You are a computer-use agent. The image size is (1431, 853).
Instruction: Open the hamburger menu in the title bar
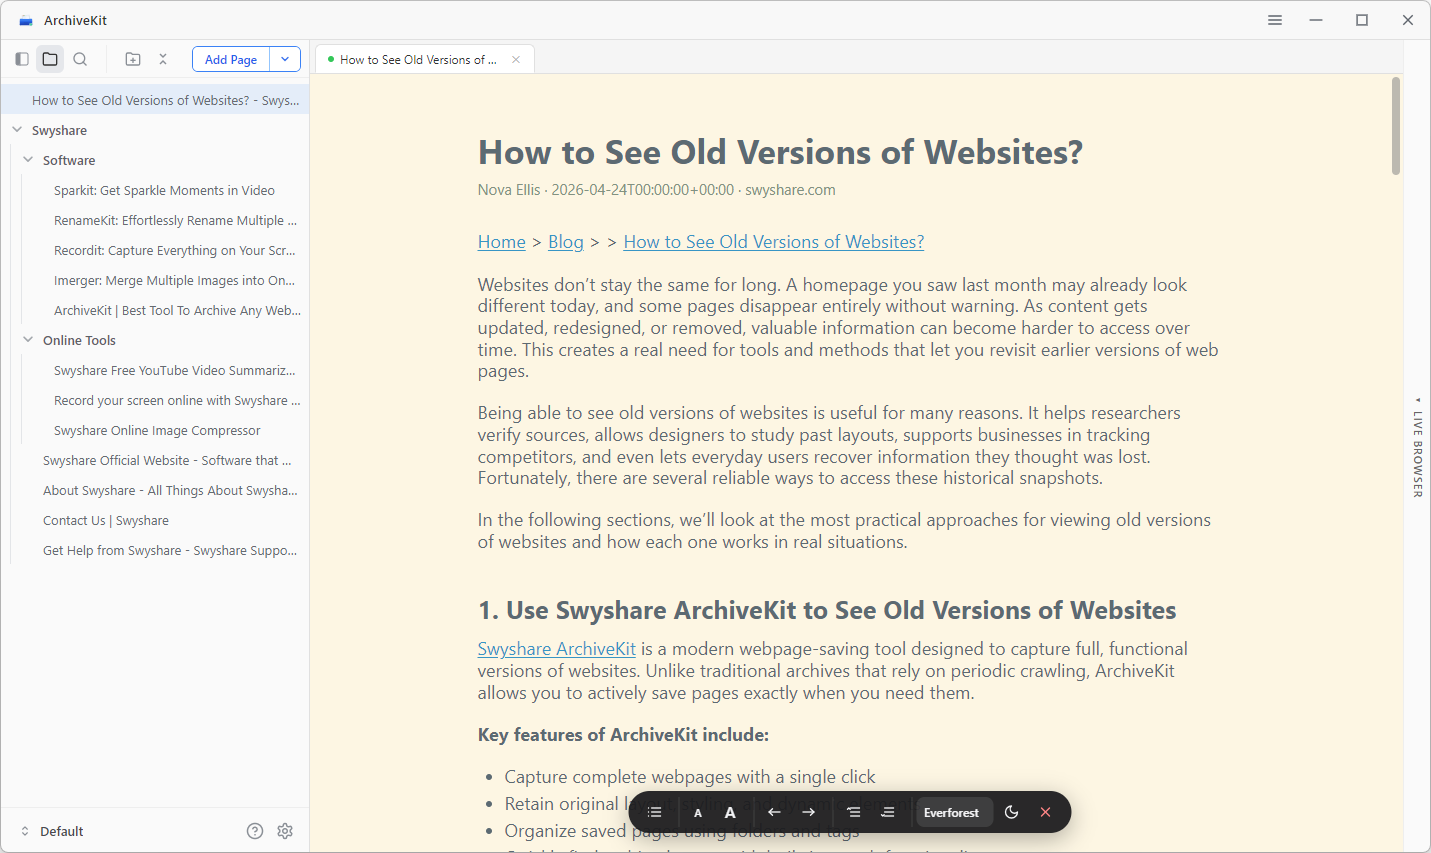pos(1275,20)
